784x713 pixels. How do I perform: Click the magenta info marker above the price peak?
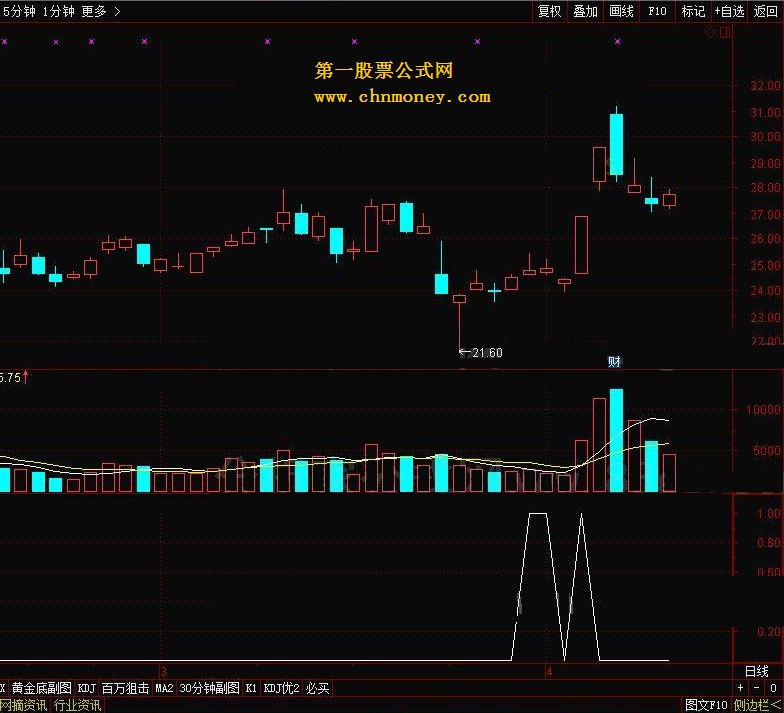pyautogui.click(x=618, y=42)
